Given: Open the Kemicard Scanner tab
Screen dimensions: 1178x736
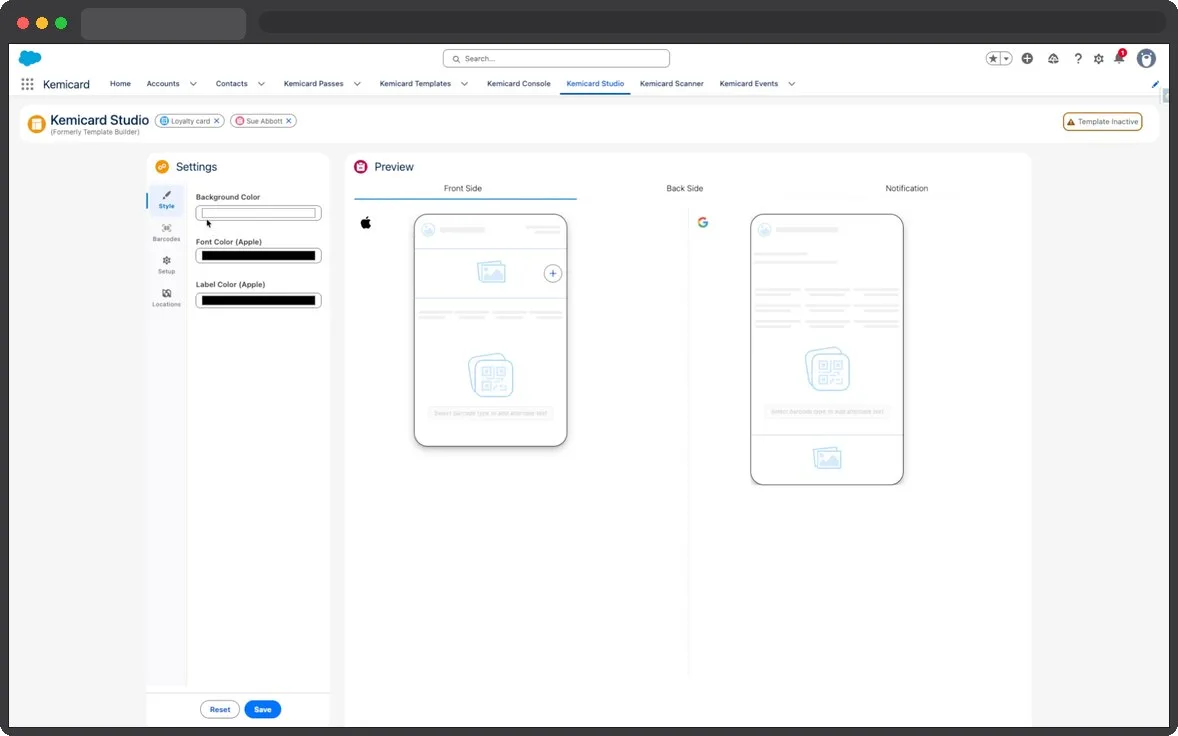Looking at the screenshot, I should [672, 83].
